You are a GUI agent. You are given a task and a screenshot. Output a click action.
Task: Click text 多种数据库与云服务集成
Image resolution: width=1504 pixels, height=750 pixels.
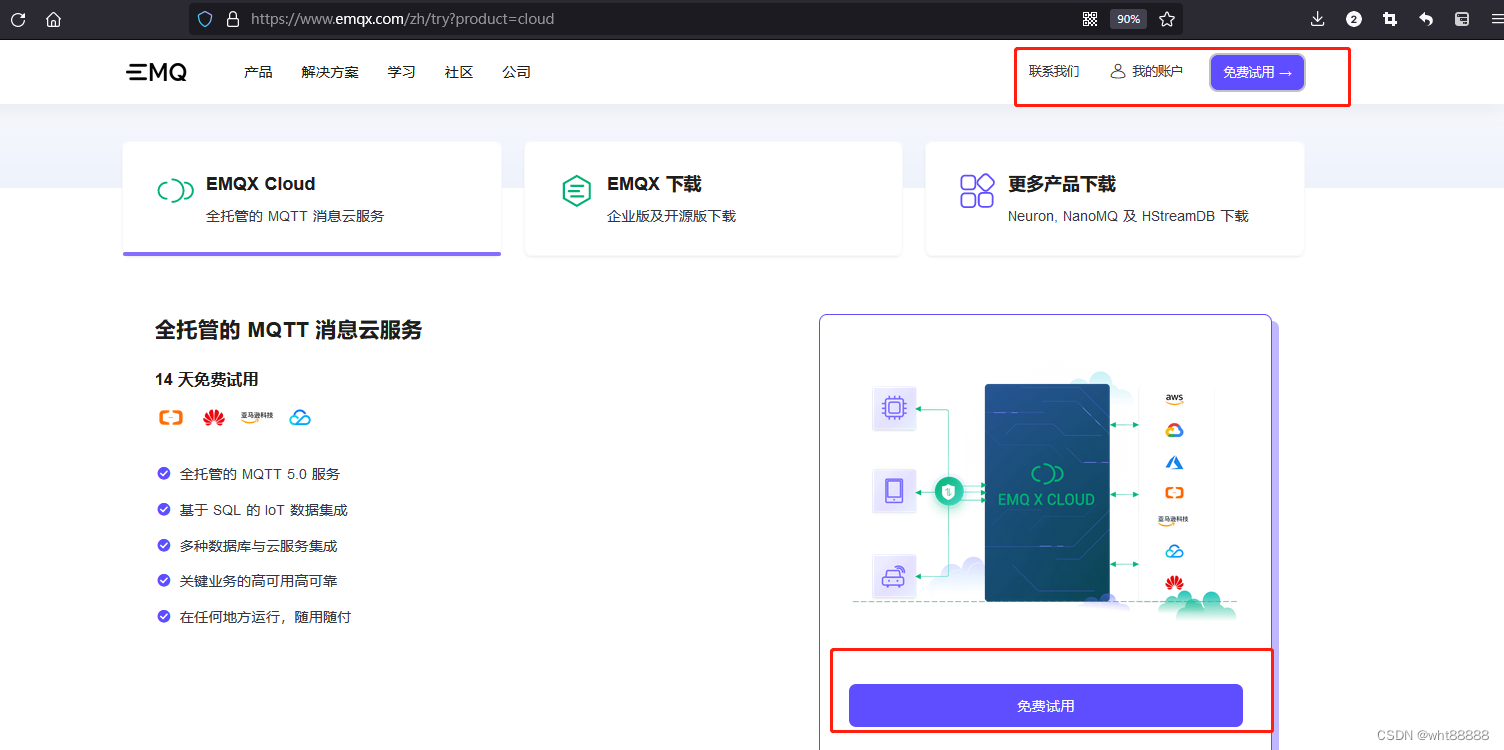258,546
